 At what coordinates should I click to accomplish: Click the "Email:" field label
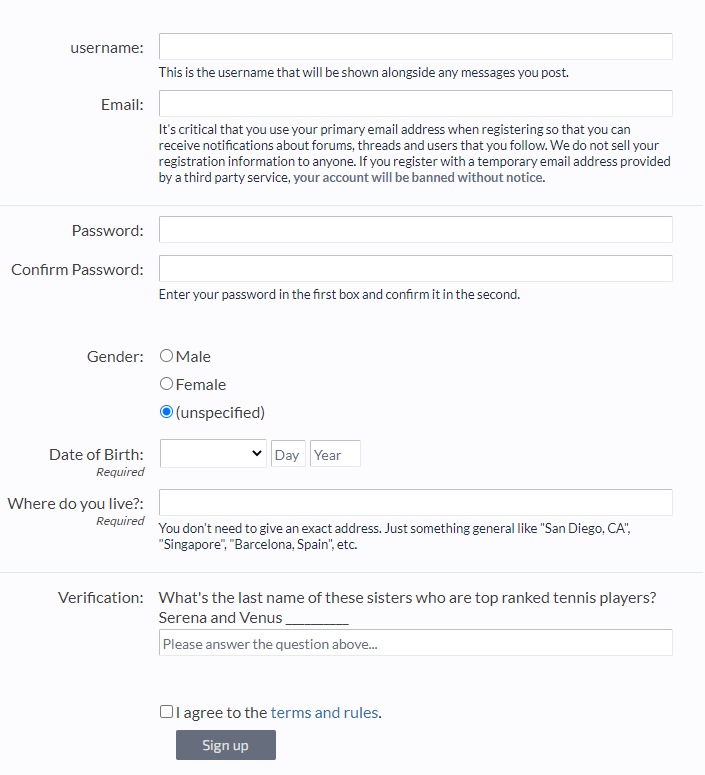click(122, 104)
